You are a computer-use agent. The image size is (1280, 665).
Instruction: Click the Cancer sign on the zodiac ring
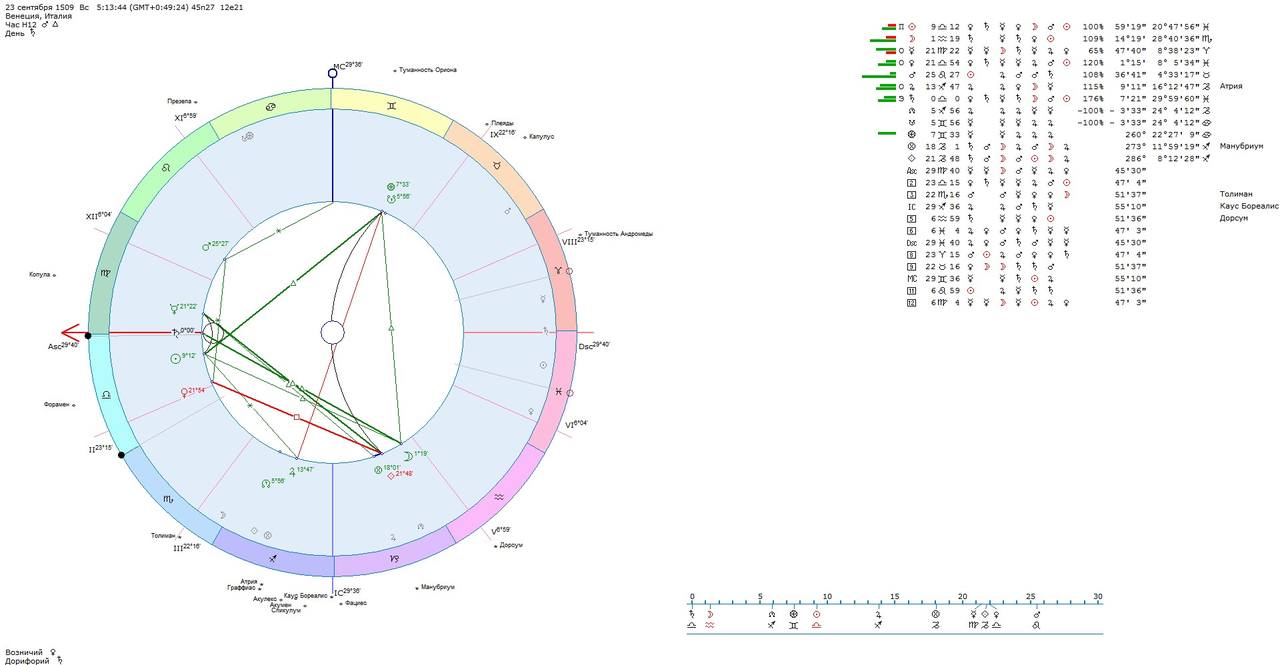pos(272,107)
